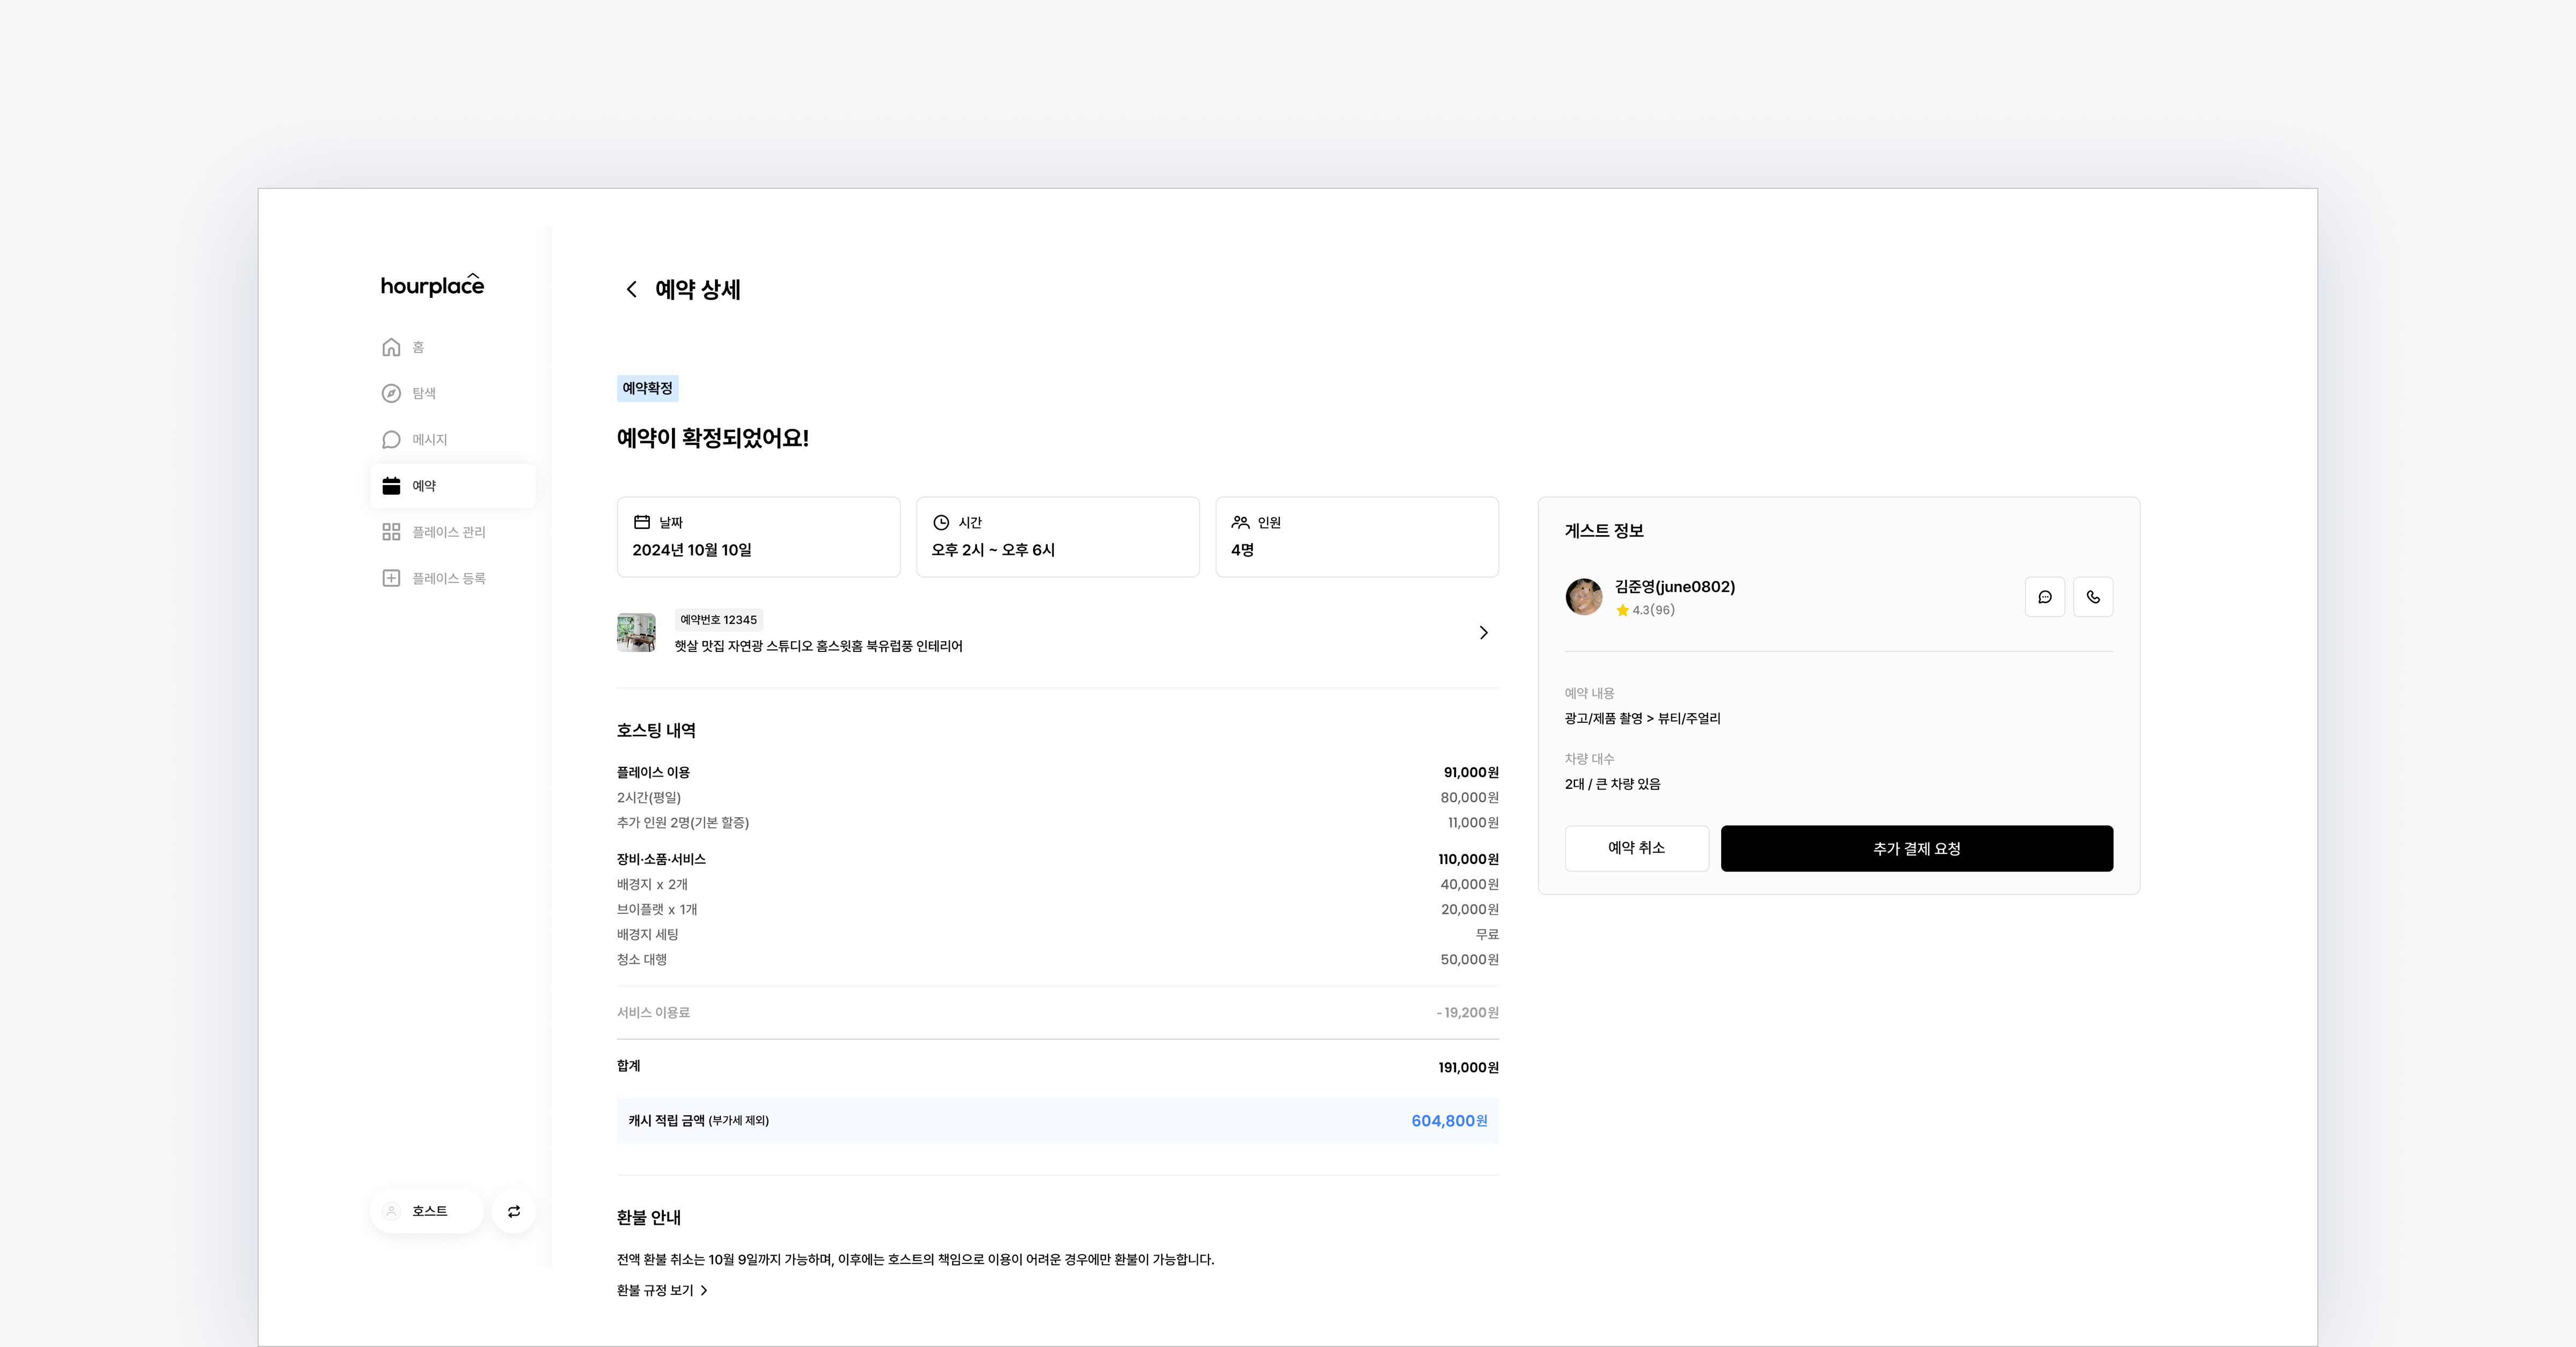
Task: Click the 합계 total 191,000원
Action: pos(1468,1068)
